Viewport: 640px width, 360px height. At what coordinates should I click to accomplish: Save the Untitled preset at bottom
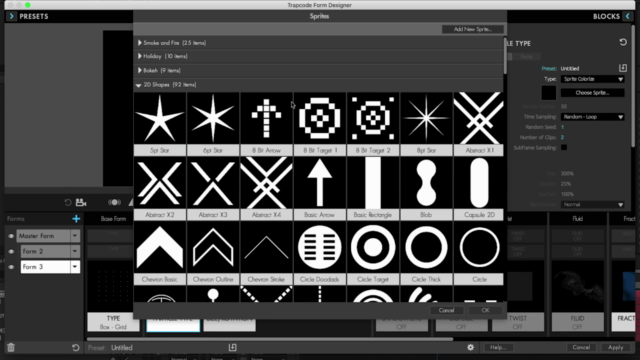coord(232,347)
